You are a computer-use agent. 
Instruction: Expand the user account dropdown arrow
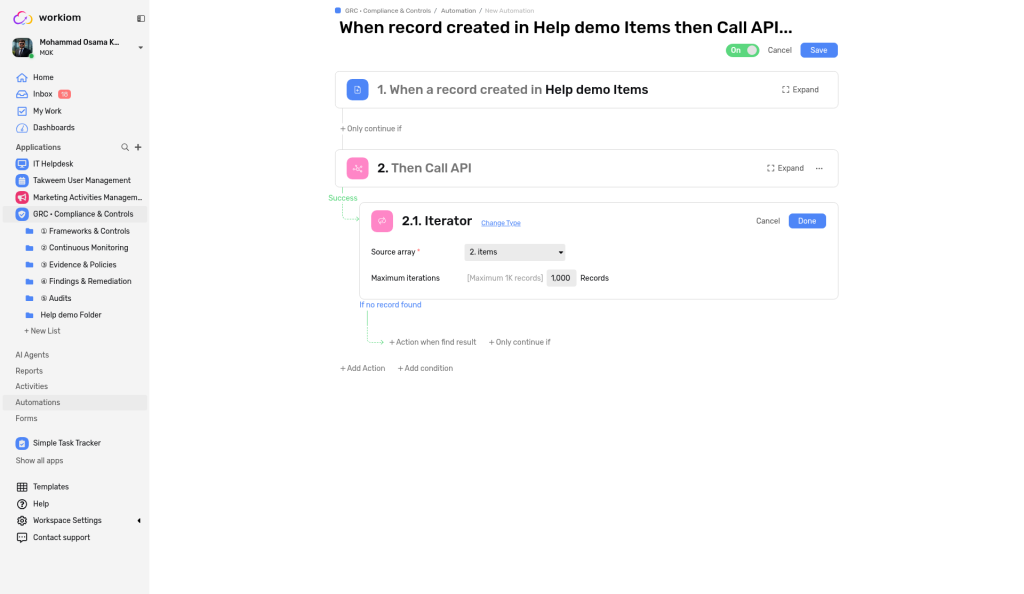140,48
